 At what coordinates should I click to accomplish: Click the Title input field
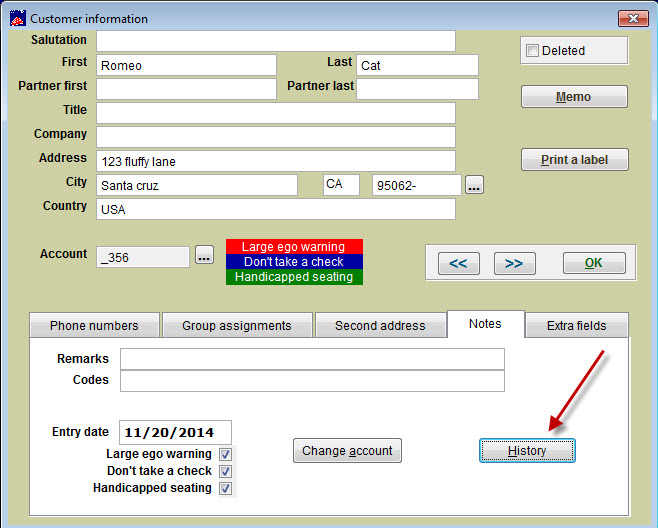coord(276,113)
